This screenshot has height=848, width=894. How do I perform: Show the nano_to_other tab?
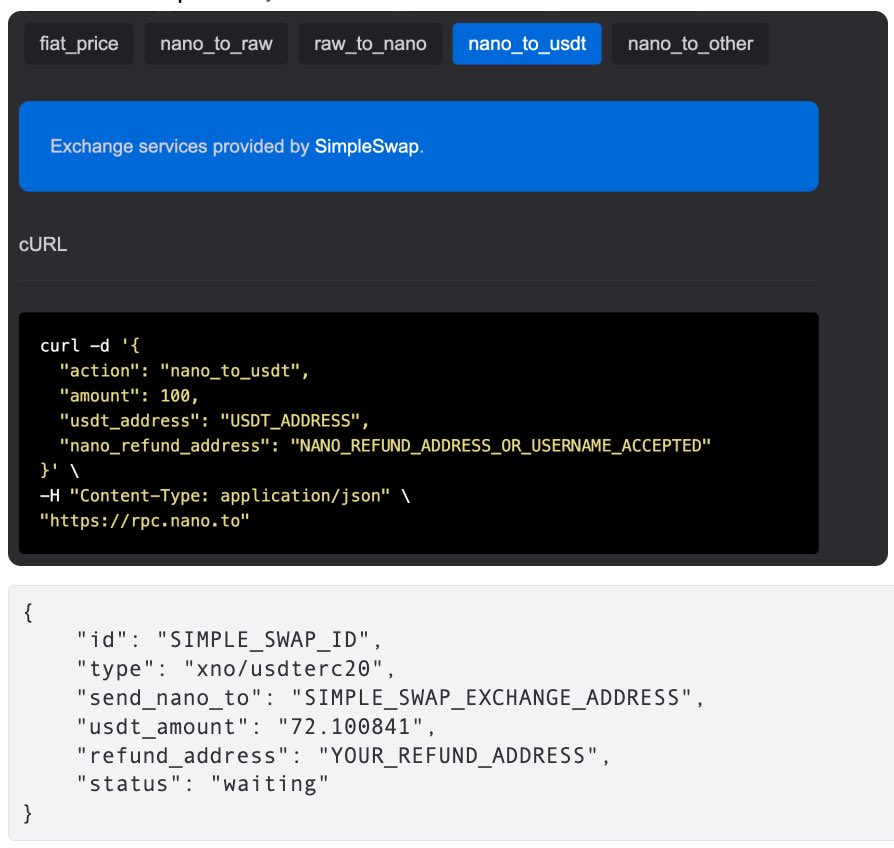[690, 44]
